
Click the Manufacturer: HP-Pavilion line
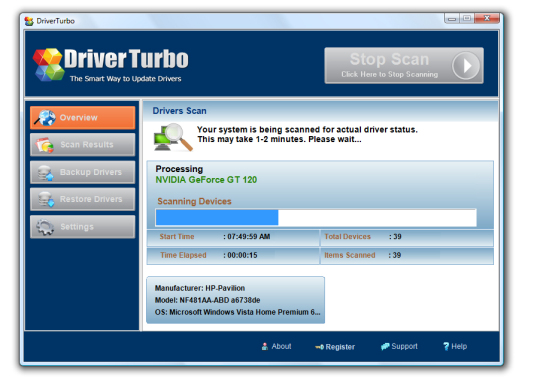pos(200,288)
